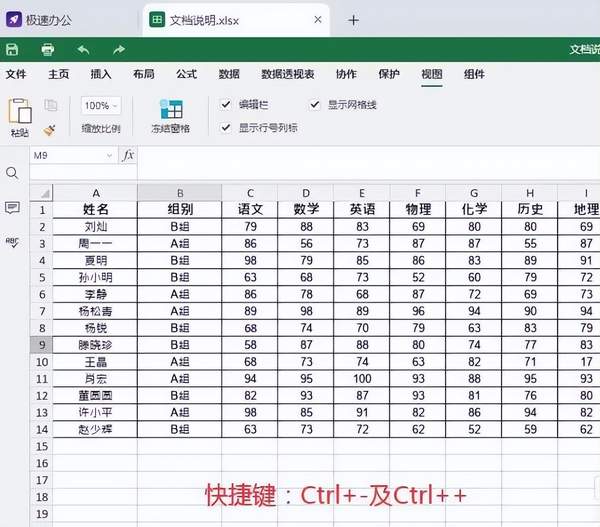This screenshot has width=600, height=527.
Task: Select the 视图 tab
Action: pos(432,74)
